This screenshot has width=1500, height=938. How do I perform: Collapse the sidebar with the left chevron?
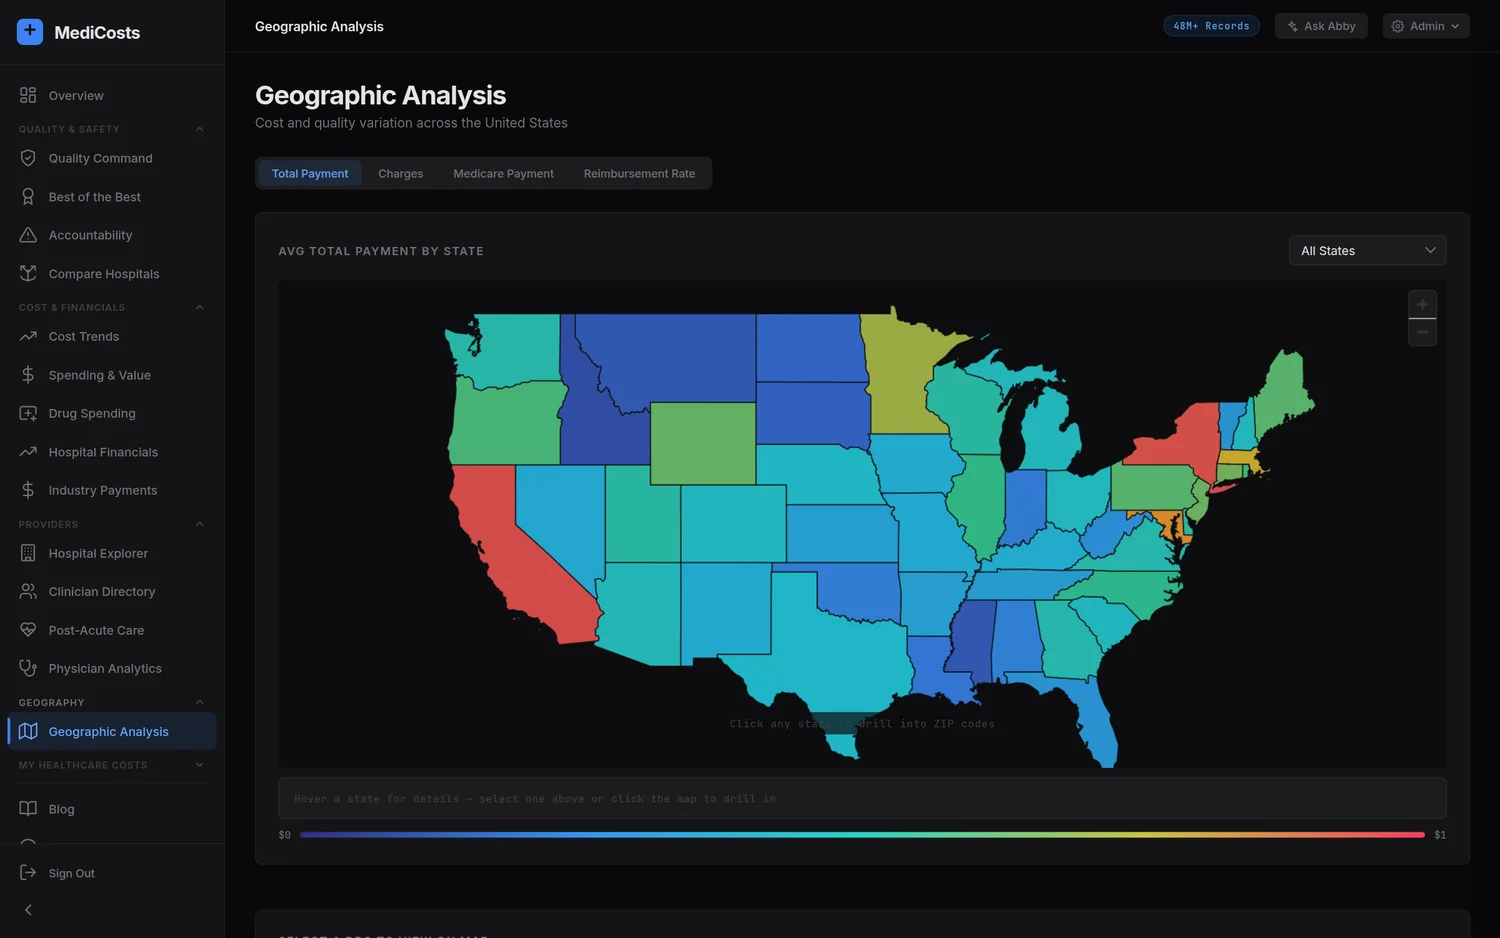(28, 910)
